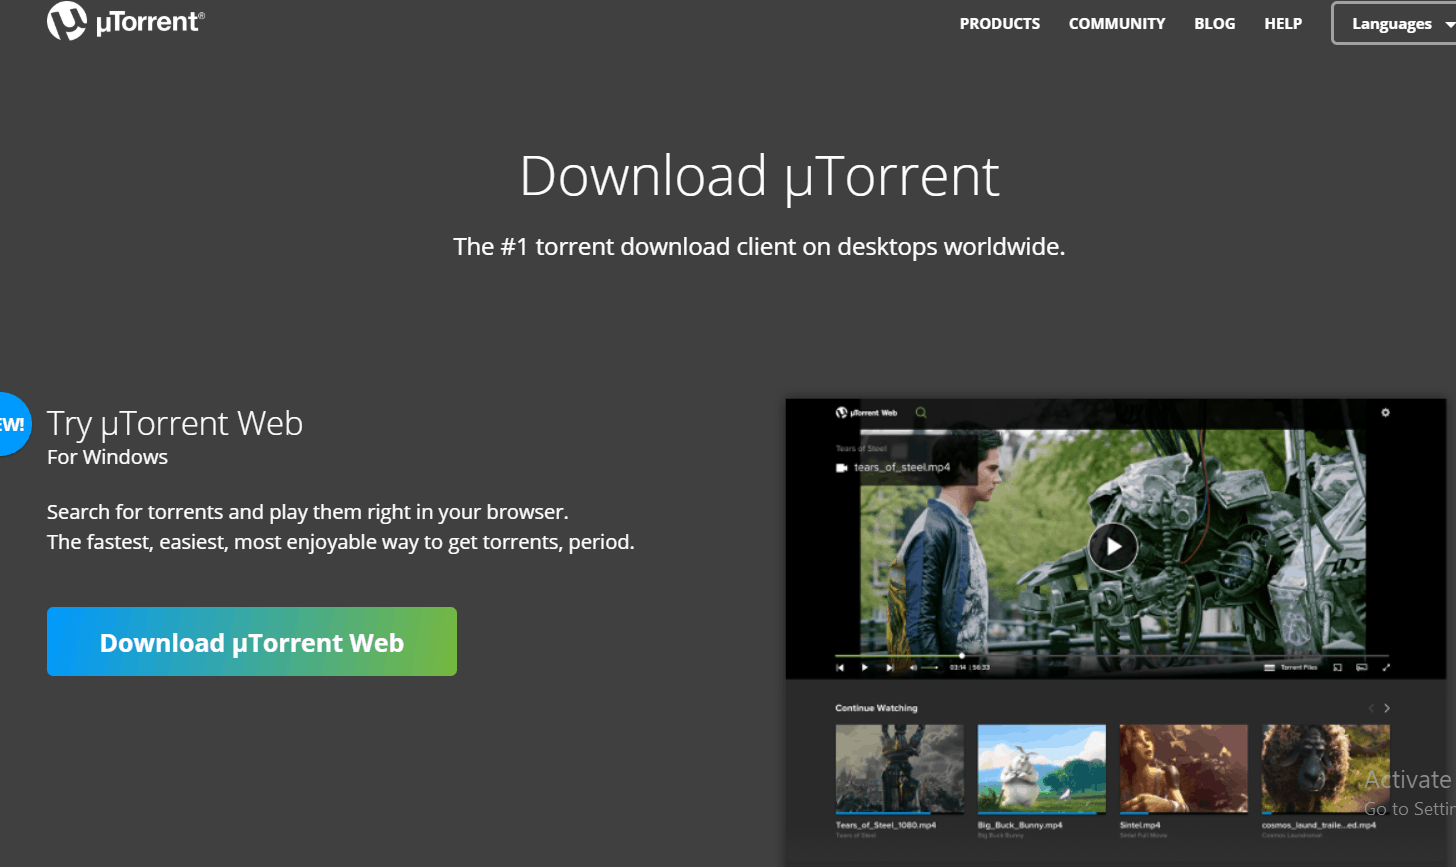Click the '#1 torrent download client' tagline
Image resolution: width=1456 pixels, height=867 pixels.
[x=759, y=247]
